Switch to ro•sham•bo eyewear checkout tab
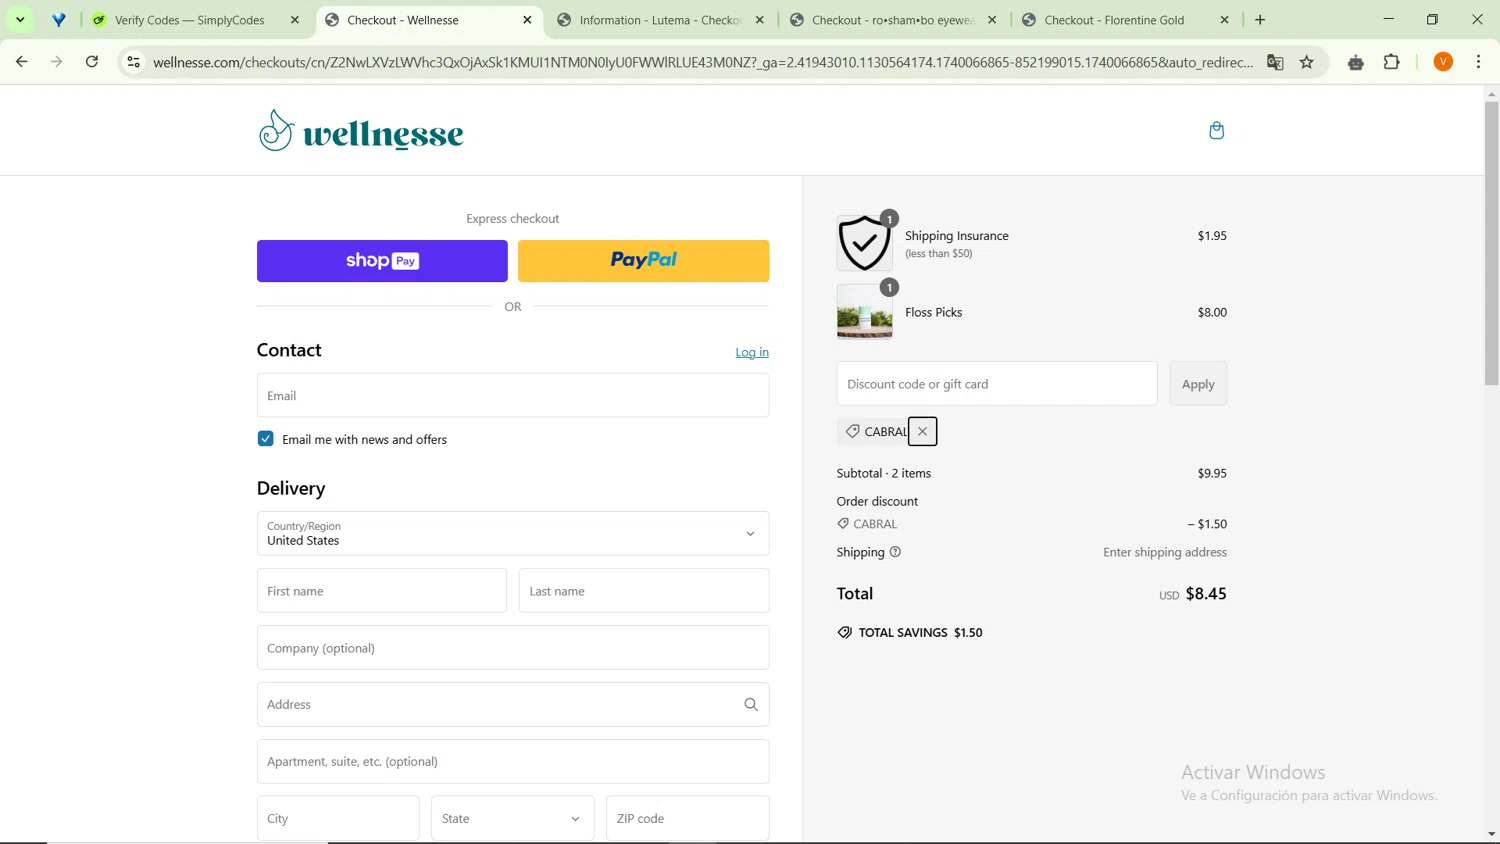 [x=893, y=20]
